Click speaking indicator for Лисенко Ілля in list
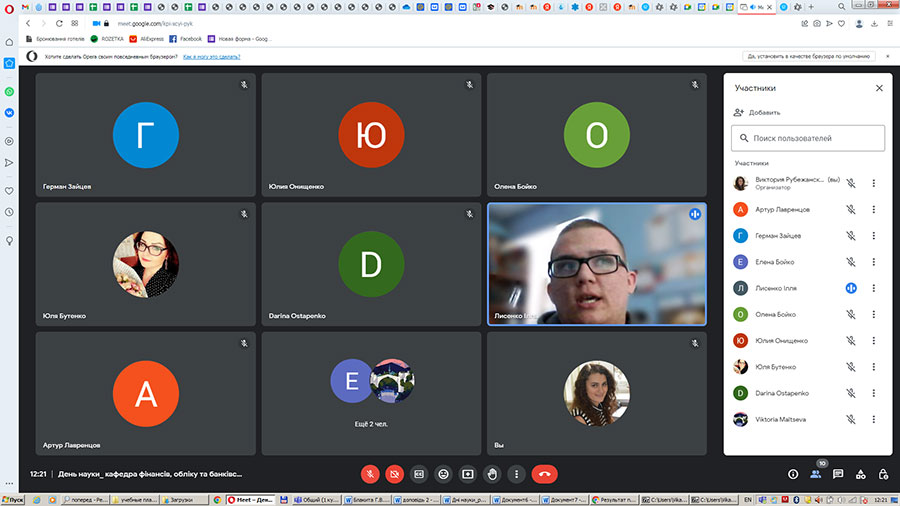This screenshot has width=900, height=506. coord(851,288)
